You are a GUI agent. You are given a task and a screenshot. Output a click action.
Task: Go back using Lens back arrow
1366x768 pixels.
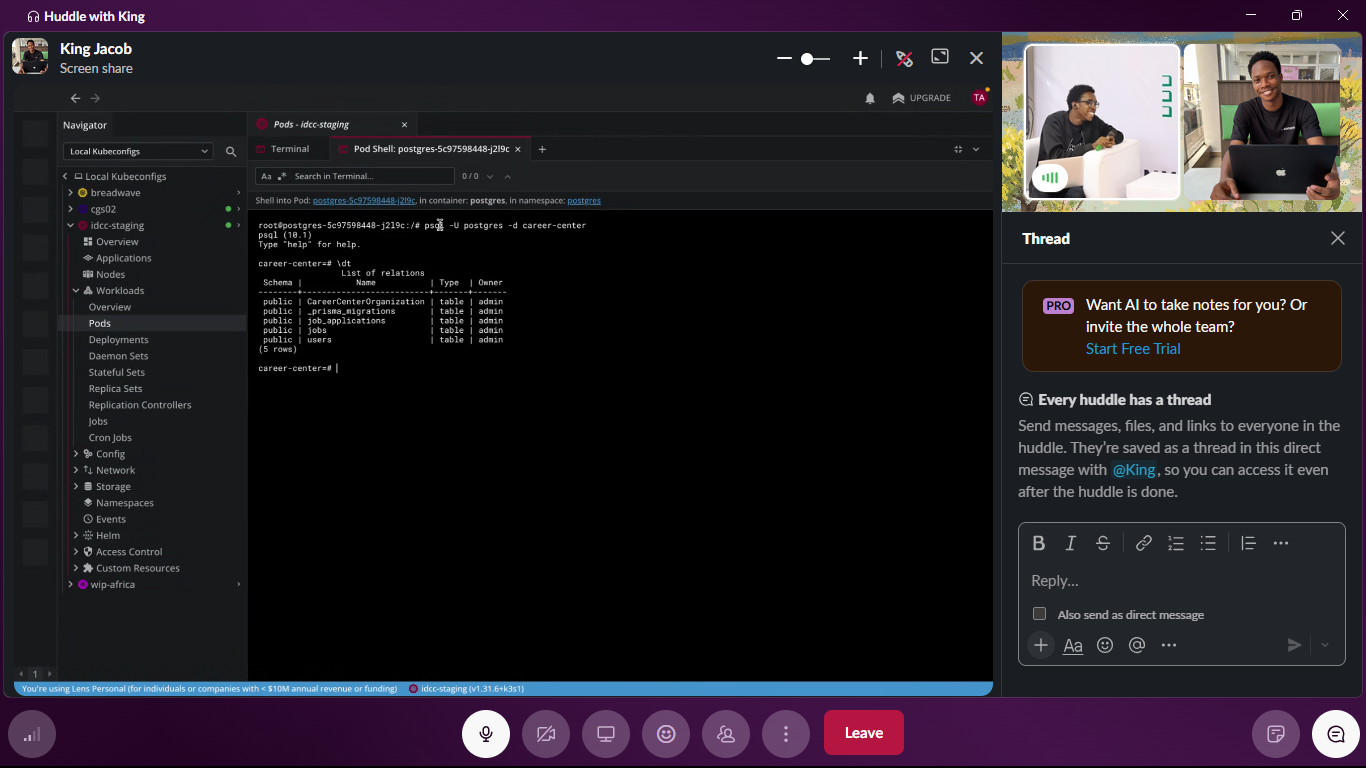75,98
